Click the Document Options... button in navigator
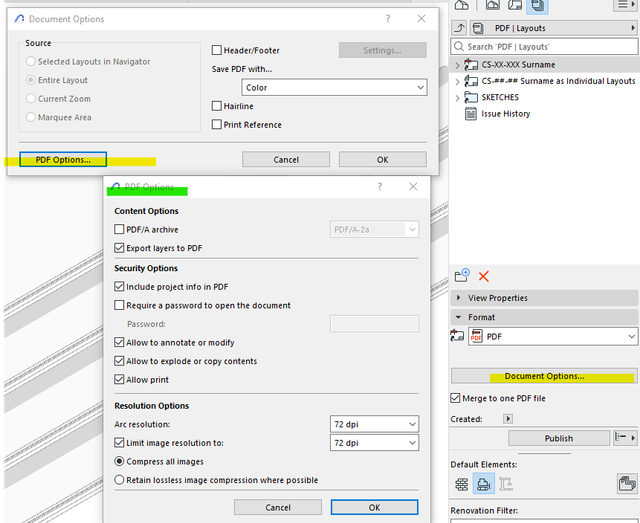The height and width of the screenshot is (523, 640). pyautogui.click(x=544, y=376)
